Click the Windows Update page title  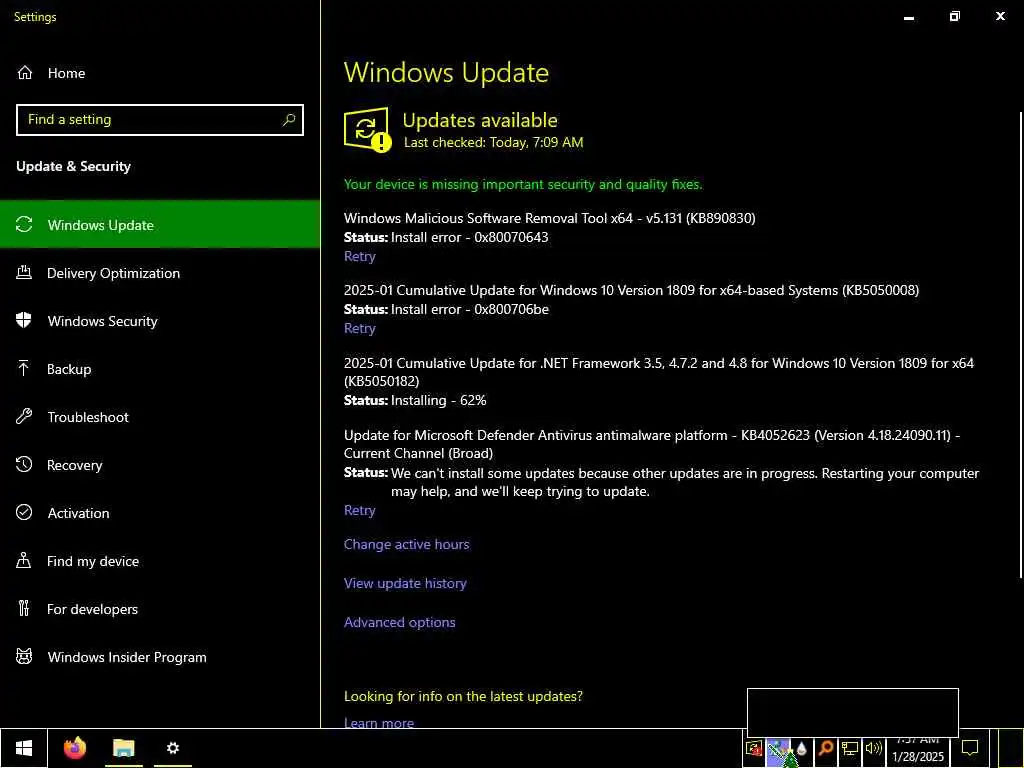(446, 72)
